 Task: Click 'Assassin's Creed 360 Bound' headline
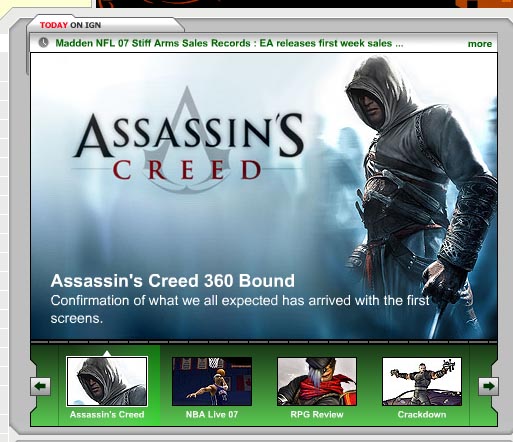[x=173, y=281]
